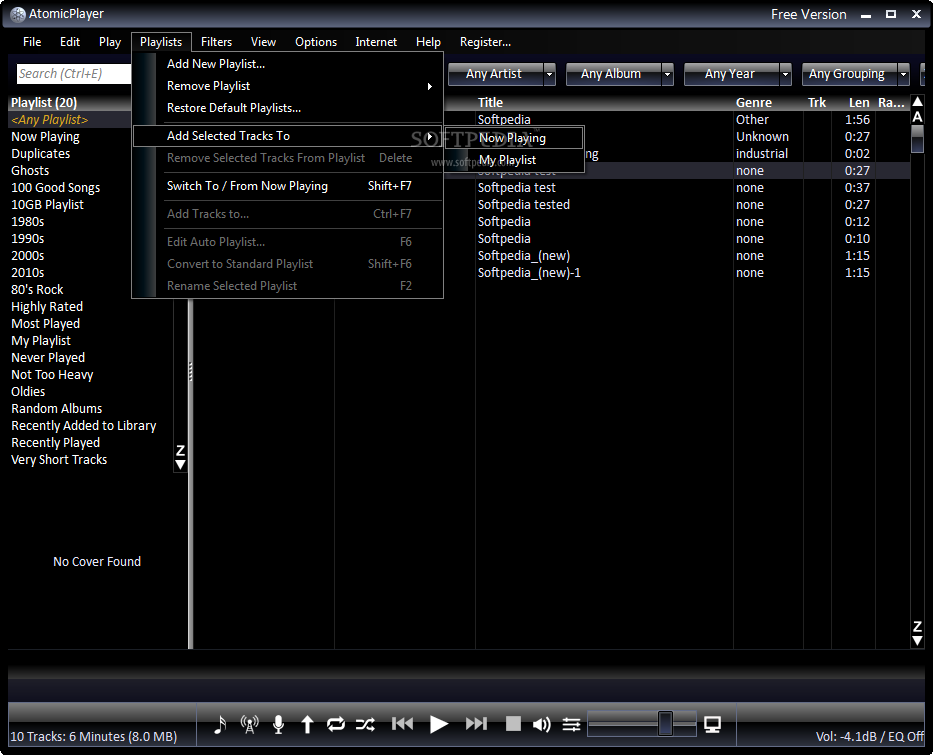Select the Softpedia_(new)-1 track
The height and width of the screenshot is (755, 933).
(x=529, y=273)
